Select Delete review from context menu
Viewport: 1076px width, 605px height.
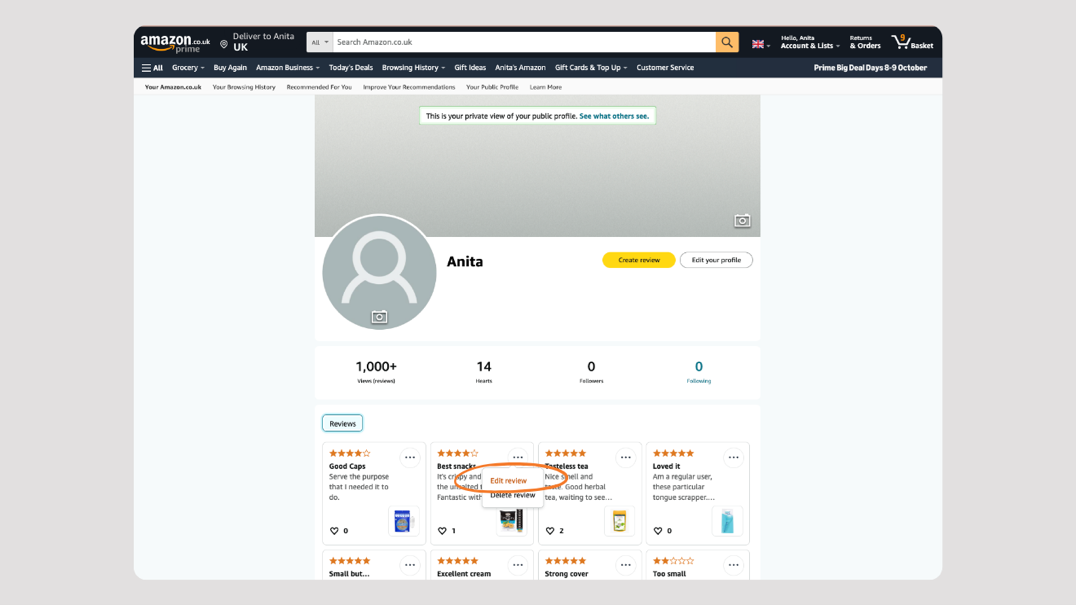pos(513,495)
